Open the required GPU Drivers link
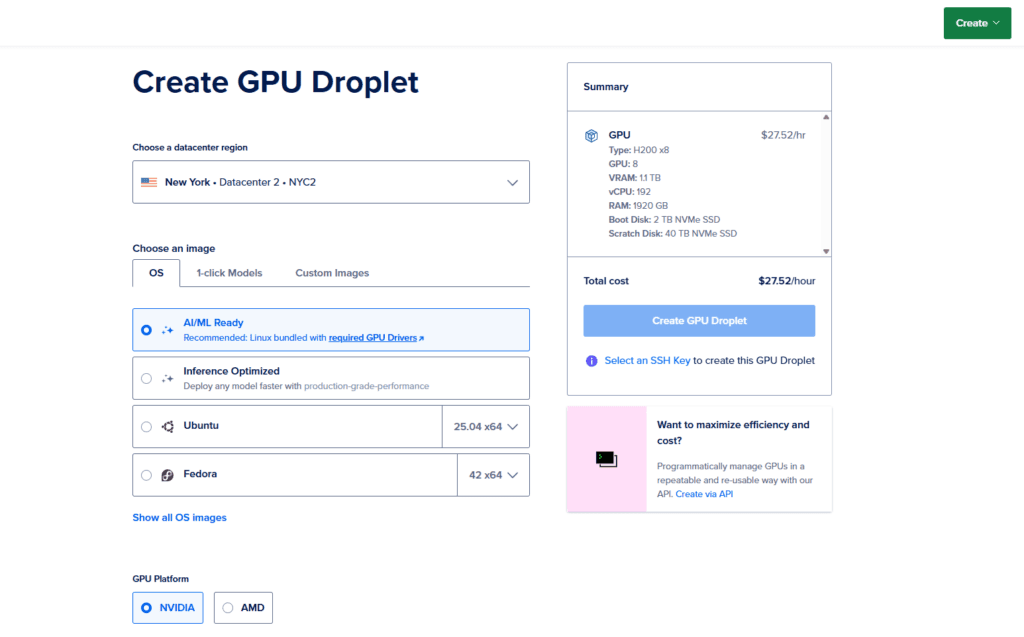 click(373, 338)
